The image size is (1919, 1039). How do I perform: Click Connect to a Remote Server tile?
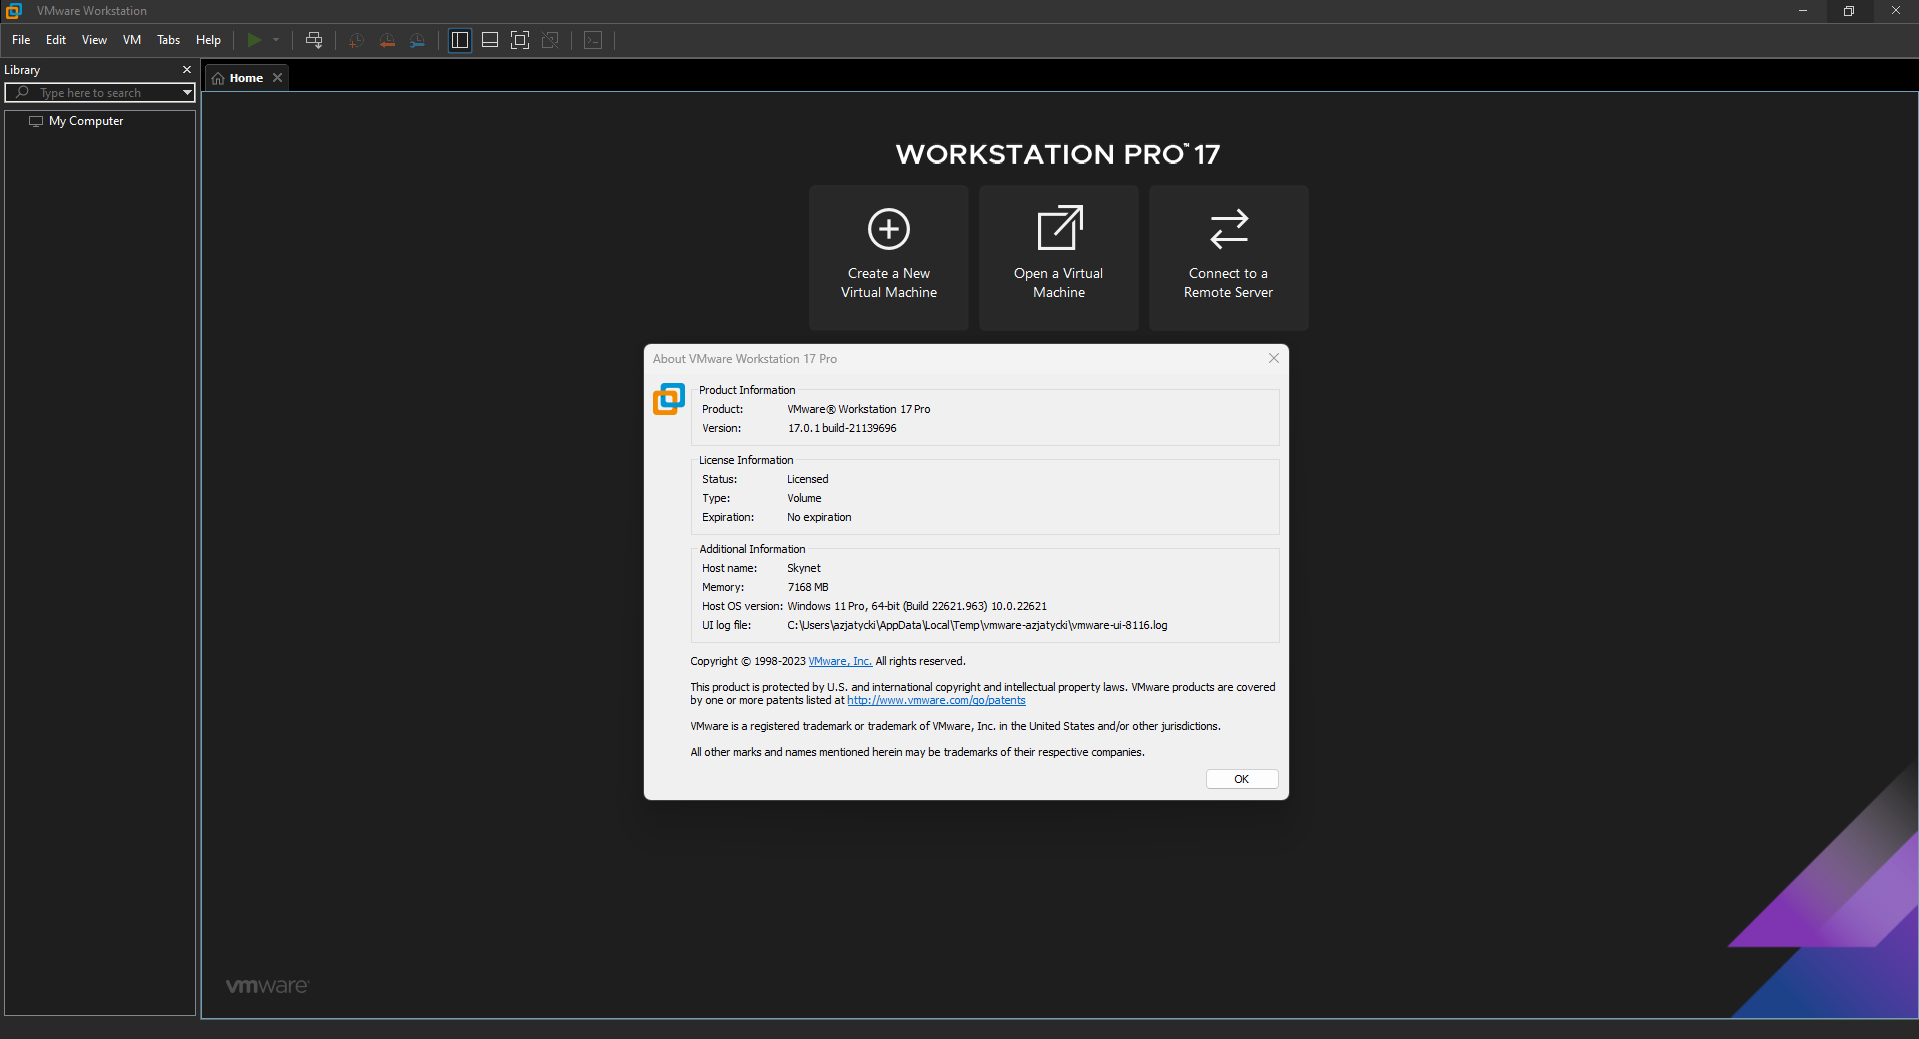tap(1229, 258)
